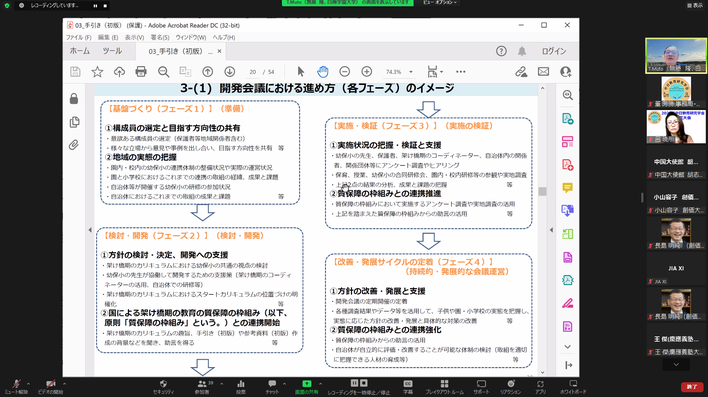
Task: Zoom in with the plus button
Action: point(367,72)
